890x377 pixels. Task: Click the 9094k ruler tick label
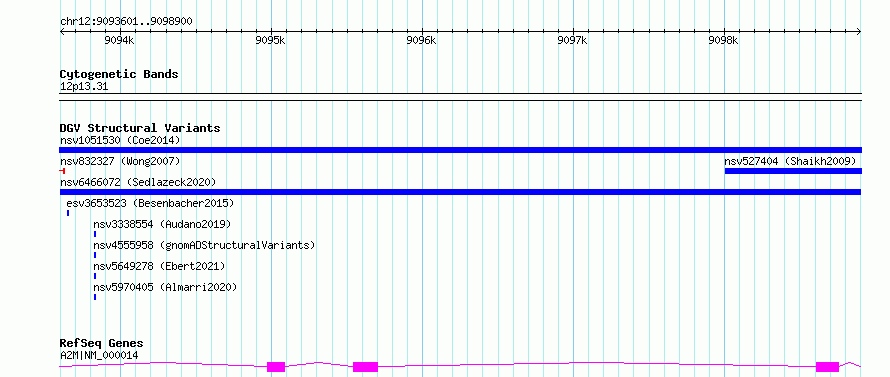tap(120, 40)
